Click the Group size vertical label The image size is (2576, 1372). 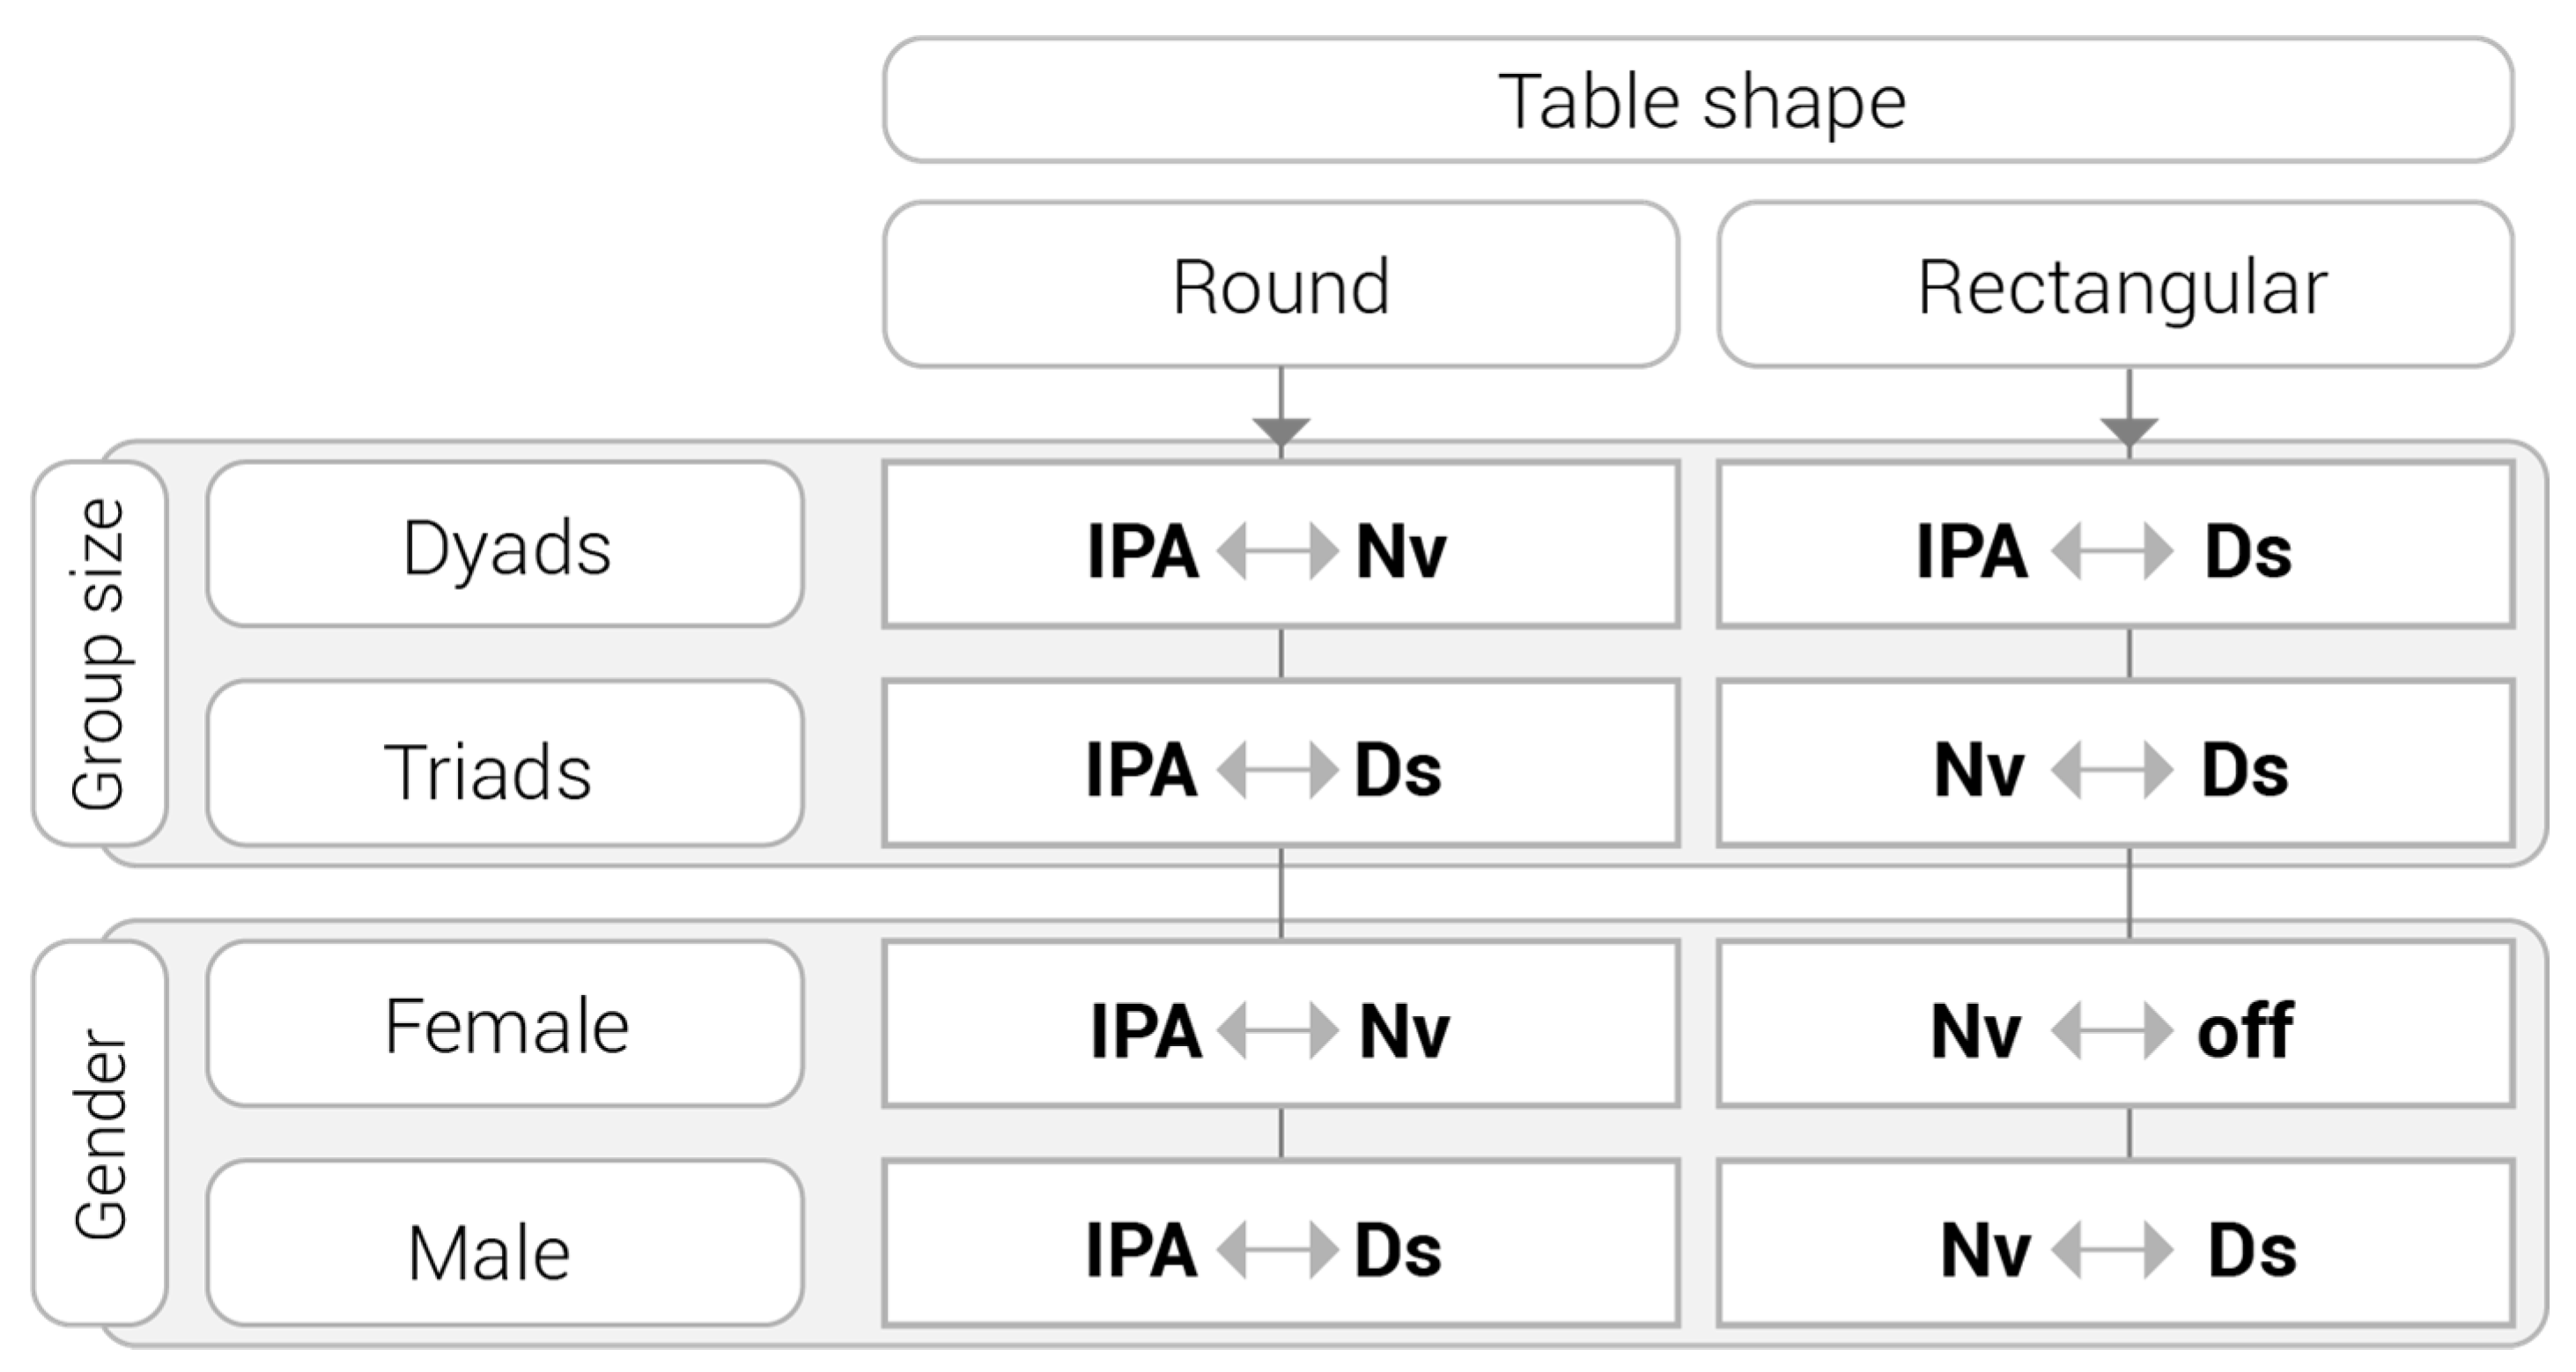pyautogui.click(x=99, y=654)
